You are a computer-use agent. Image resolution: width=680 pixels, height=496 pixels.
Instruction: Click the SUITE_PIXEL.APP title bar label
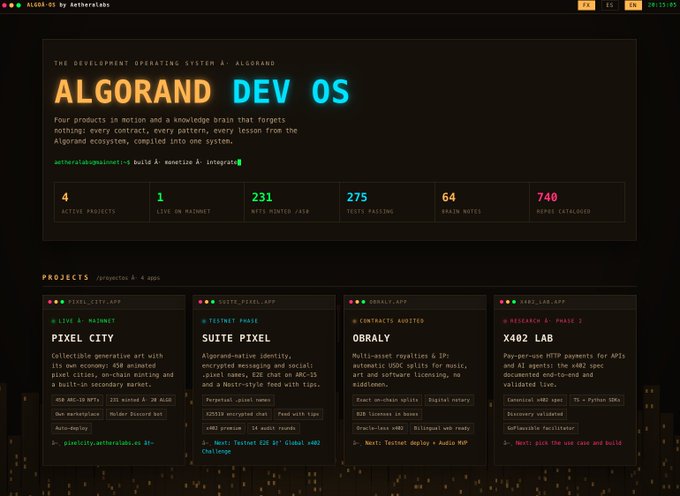tap(247, 302)
